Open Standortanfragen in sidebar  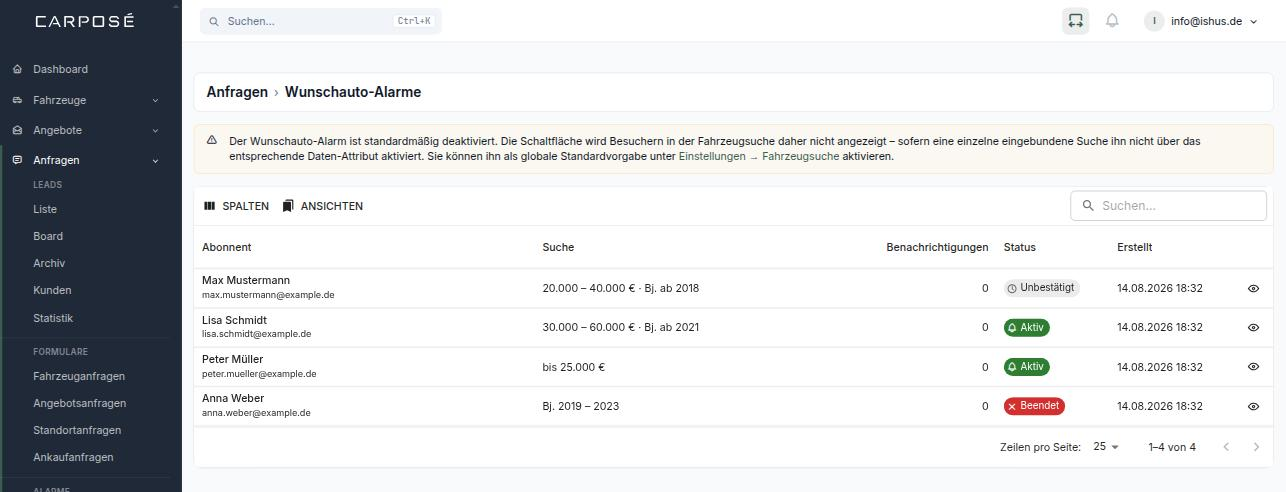[x=77, y=430]
